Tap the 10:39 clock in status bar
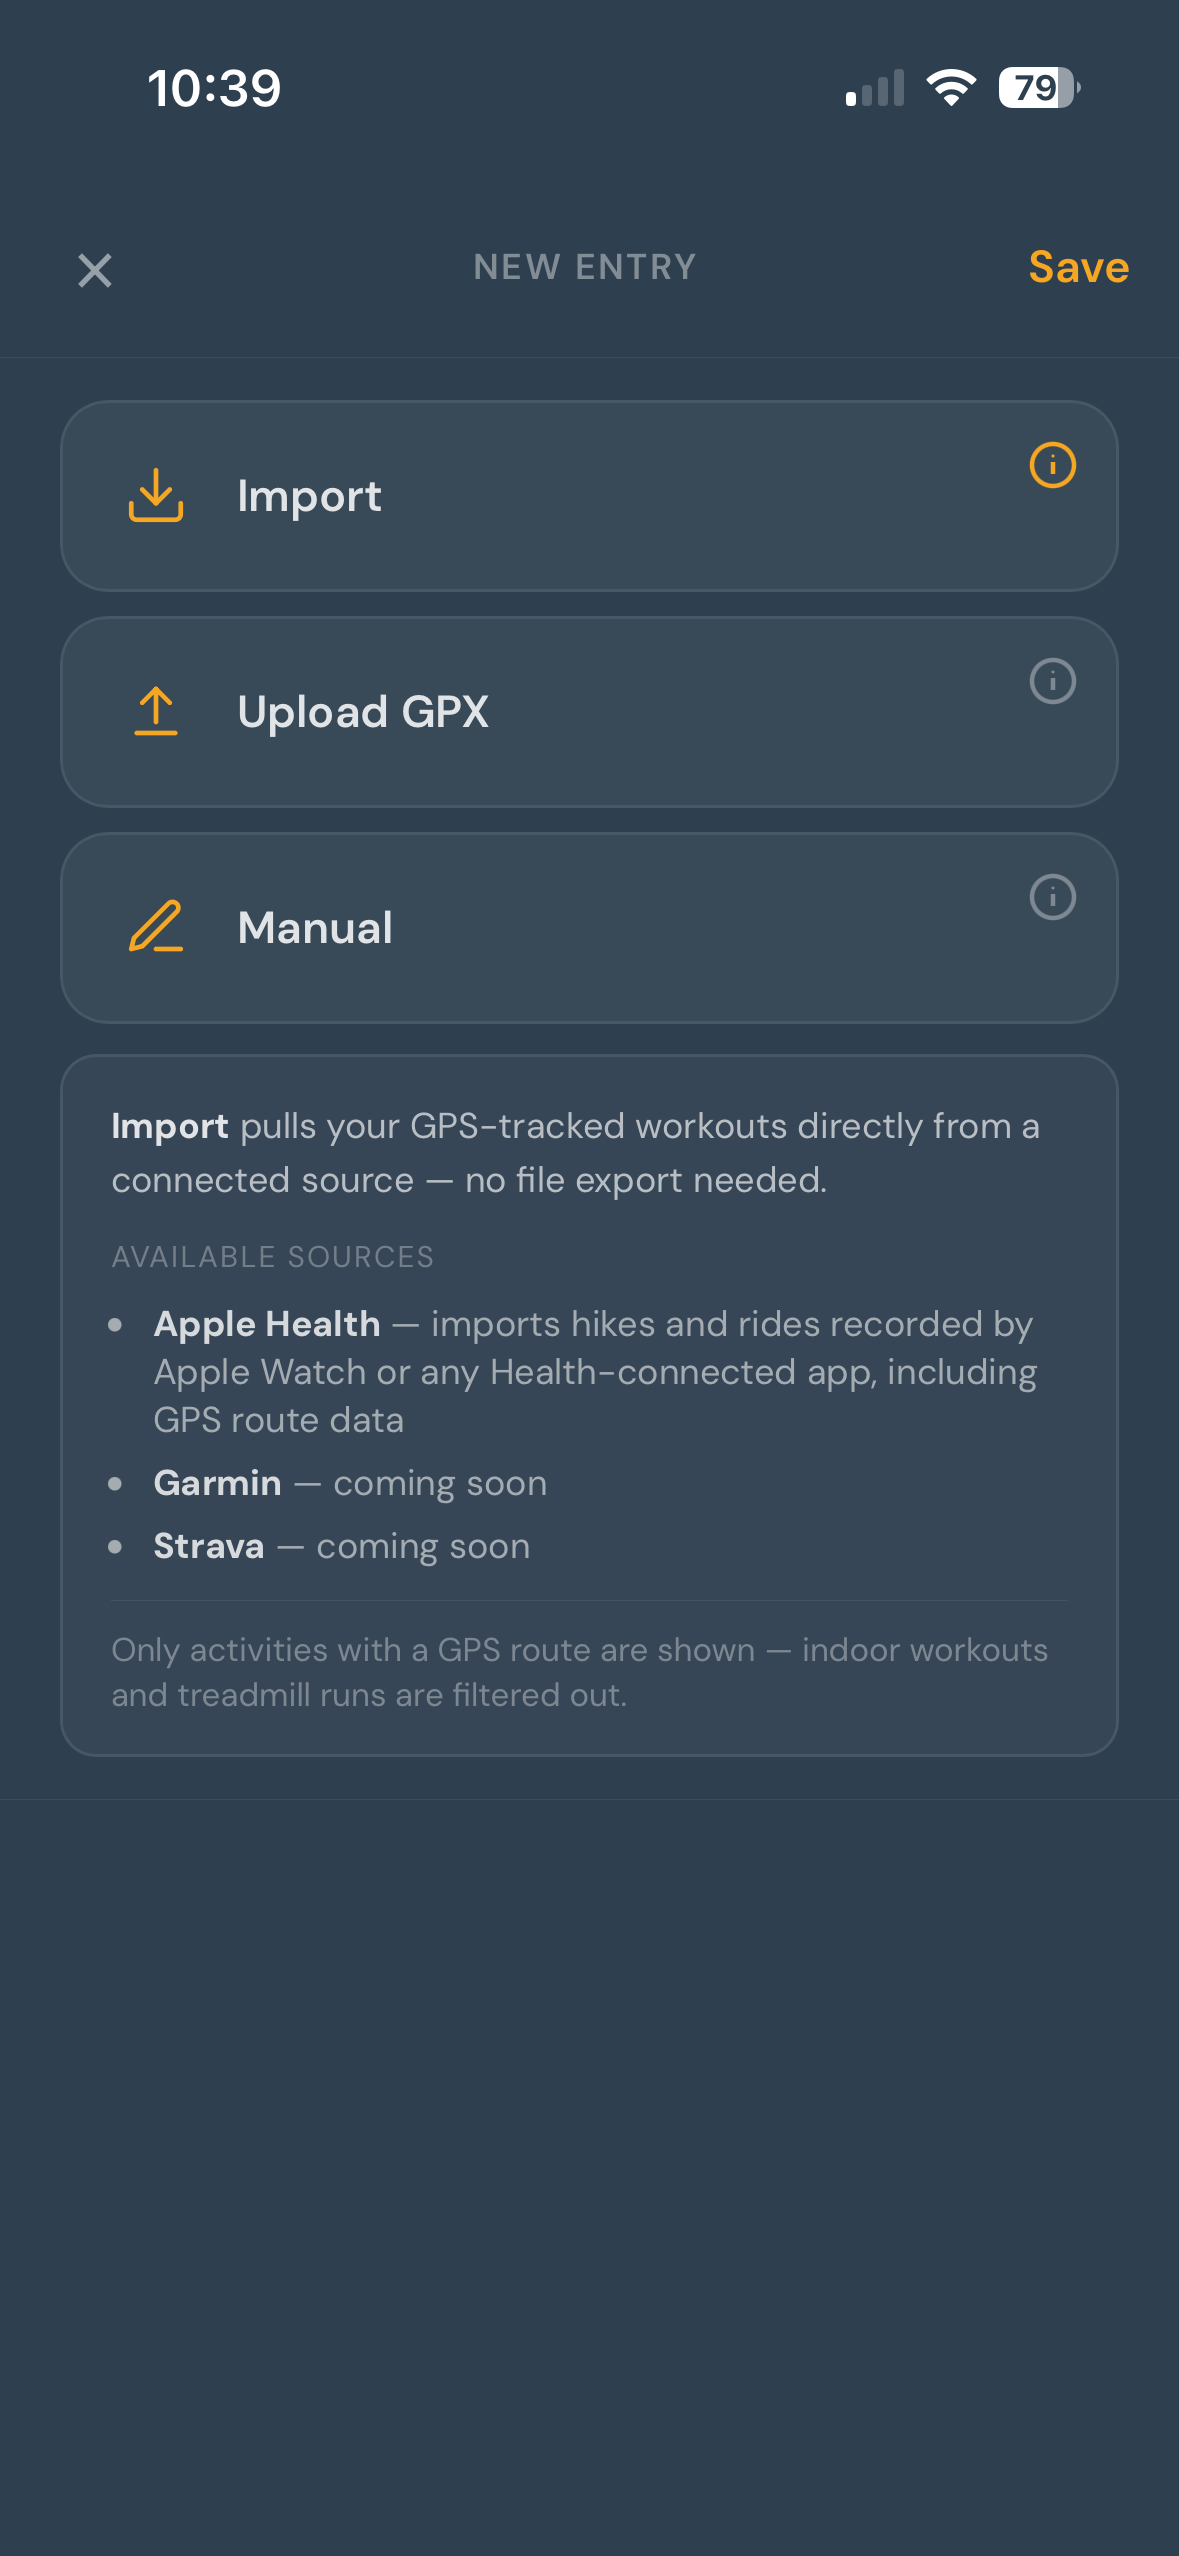Image resolution: width=1179 pixels, height=2556 pixels. pos(214,88)
